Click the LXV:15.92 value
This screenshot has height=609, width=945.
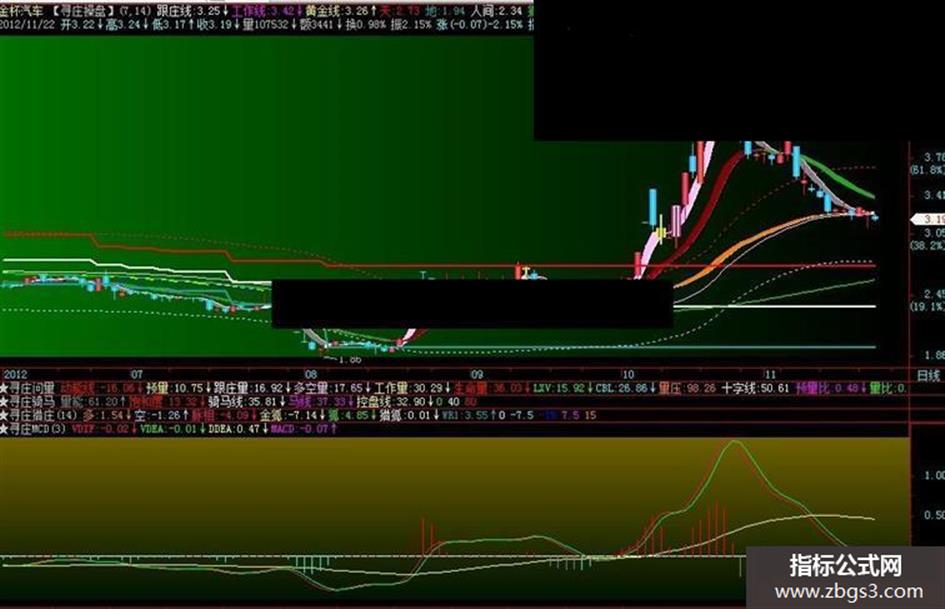(560, 388)
